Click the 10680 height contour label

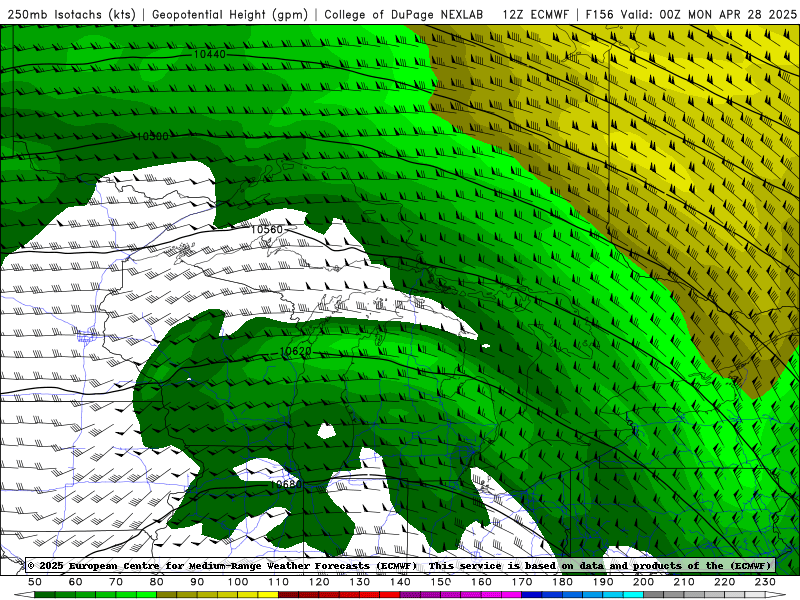(x=286, y=484)
